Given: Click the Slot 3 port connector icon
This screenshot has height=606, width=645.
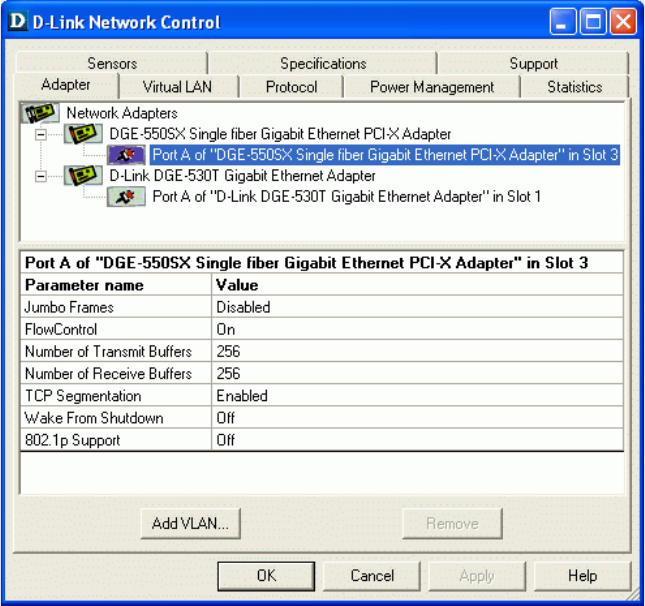Looking at the screenshot, I should (126, 155).
